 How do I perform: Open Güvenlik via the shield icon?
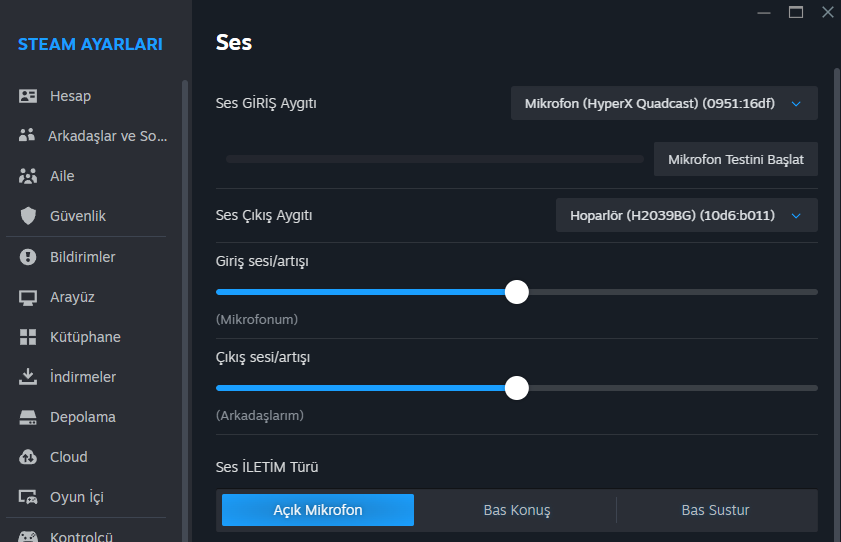click(x=28, y=216)
